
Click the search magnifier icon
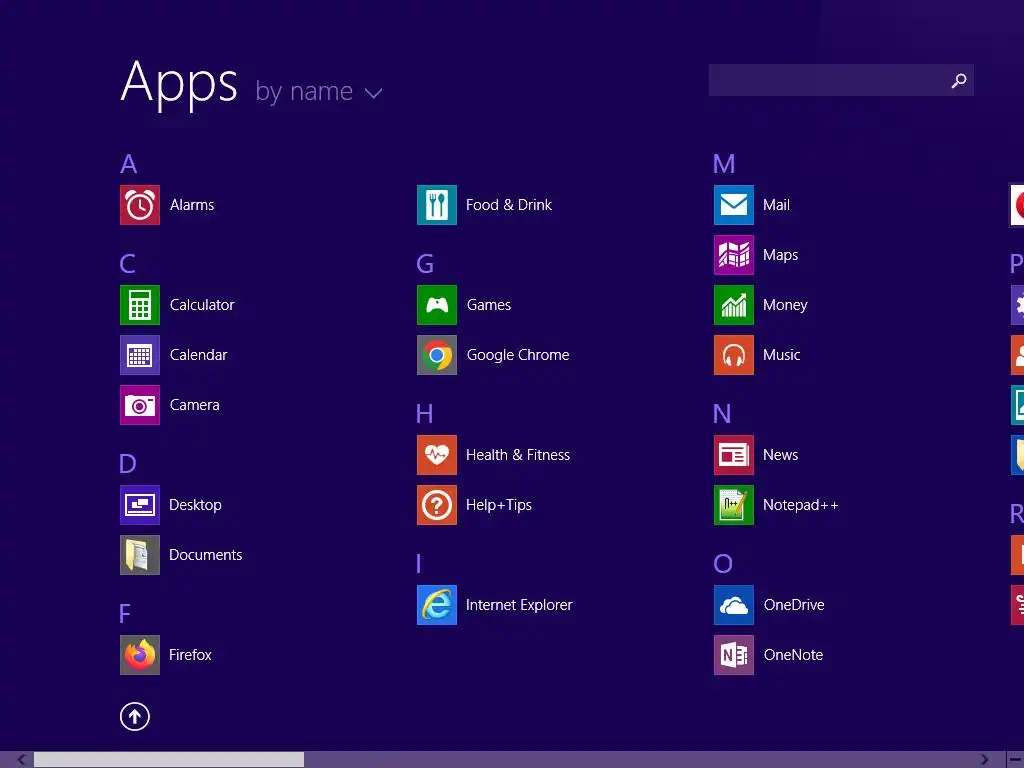click(x=959, y=80)
